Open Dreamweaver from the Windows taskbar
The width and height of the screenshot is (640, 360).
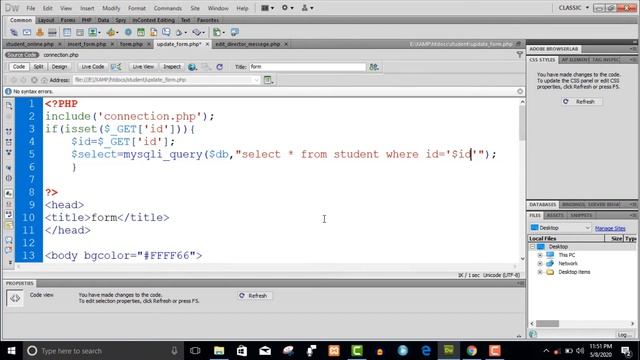point(449,350)
